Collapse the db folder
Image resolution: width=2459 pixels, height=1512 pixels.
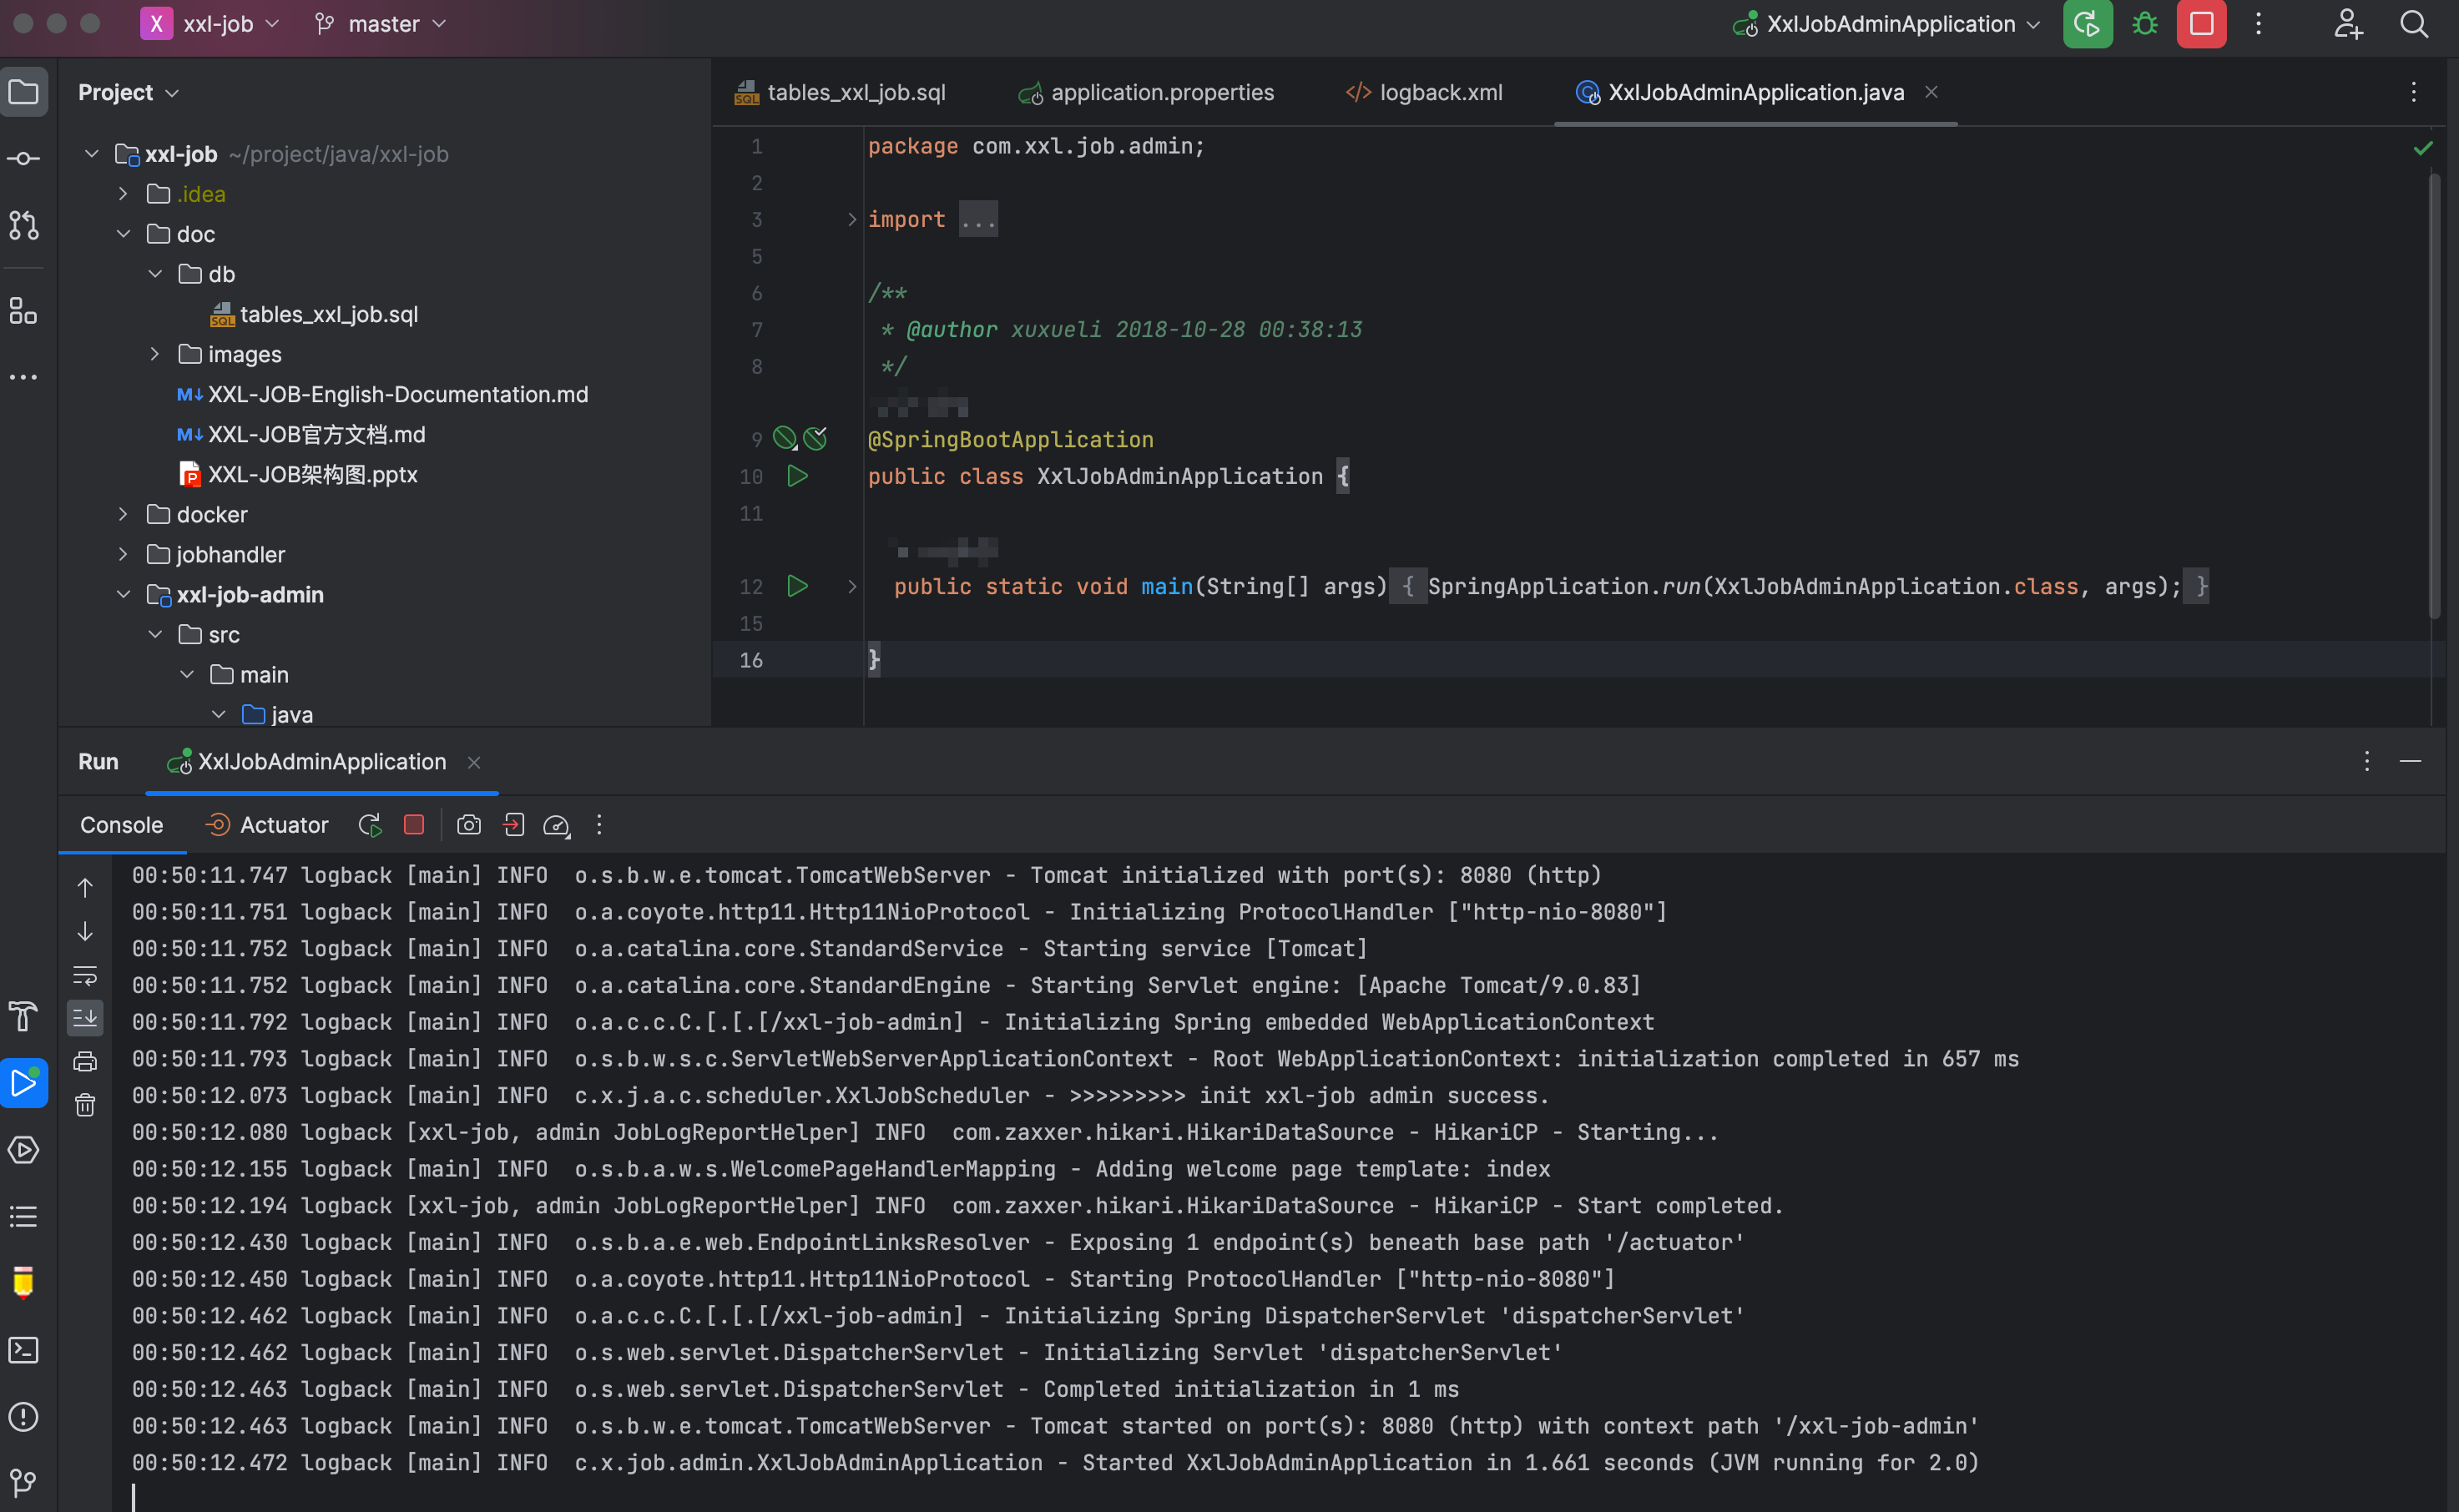pos(155,274)
